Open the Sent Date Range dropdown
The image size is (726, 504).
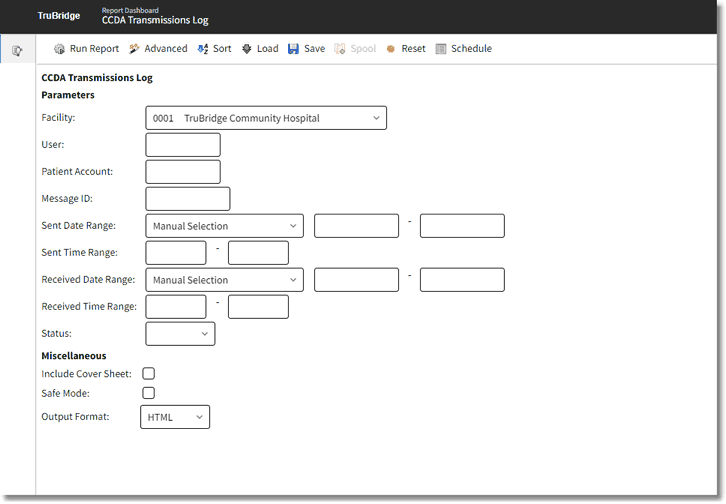click(x=224, y=226)
